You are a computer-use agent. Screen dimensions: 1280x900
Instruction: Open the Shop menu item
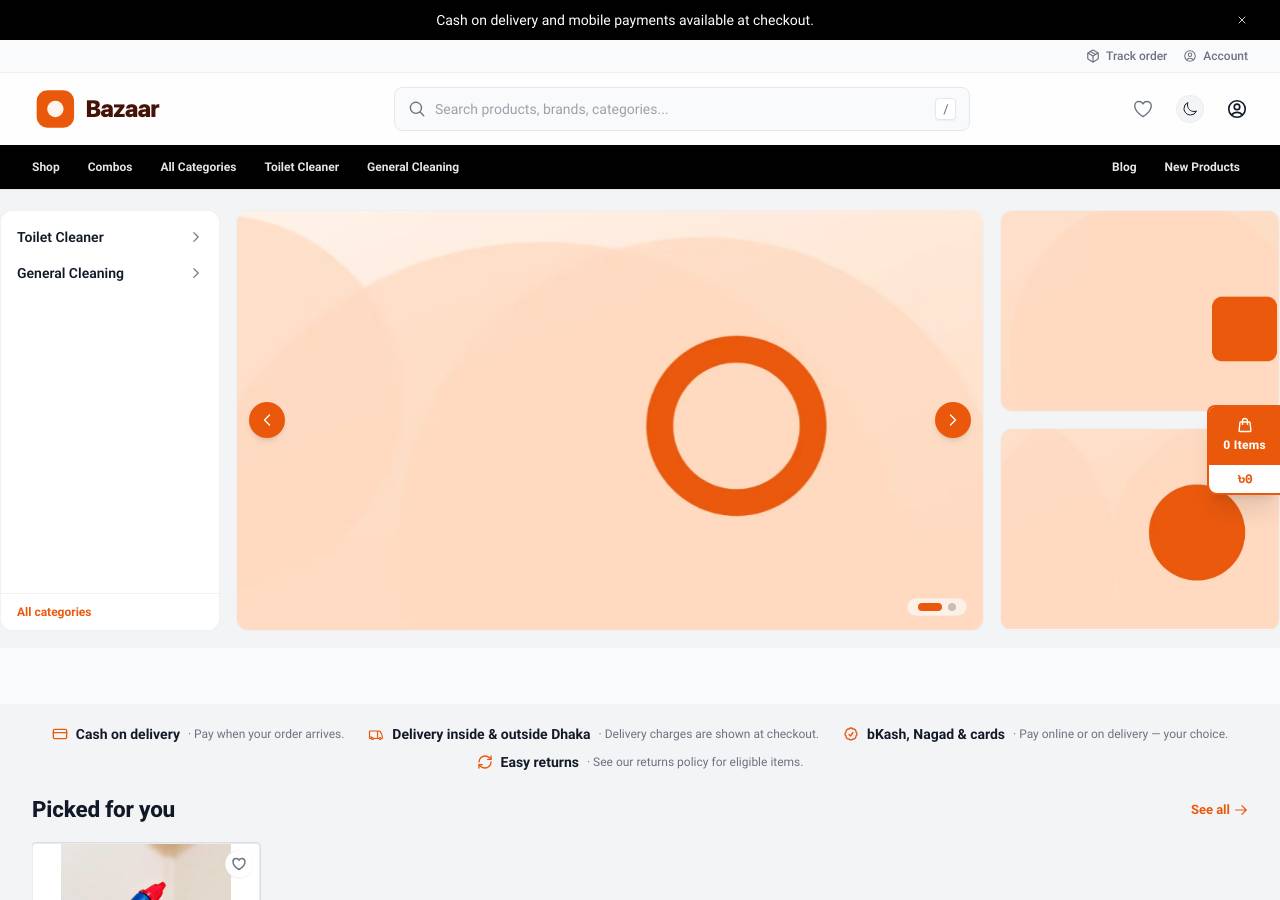(46, 167)
